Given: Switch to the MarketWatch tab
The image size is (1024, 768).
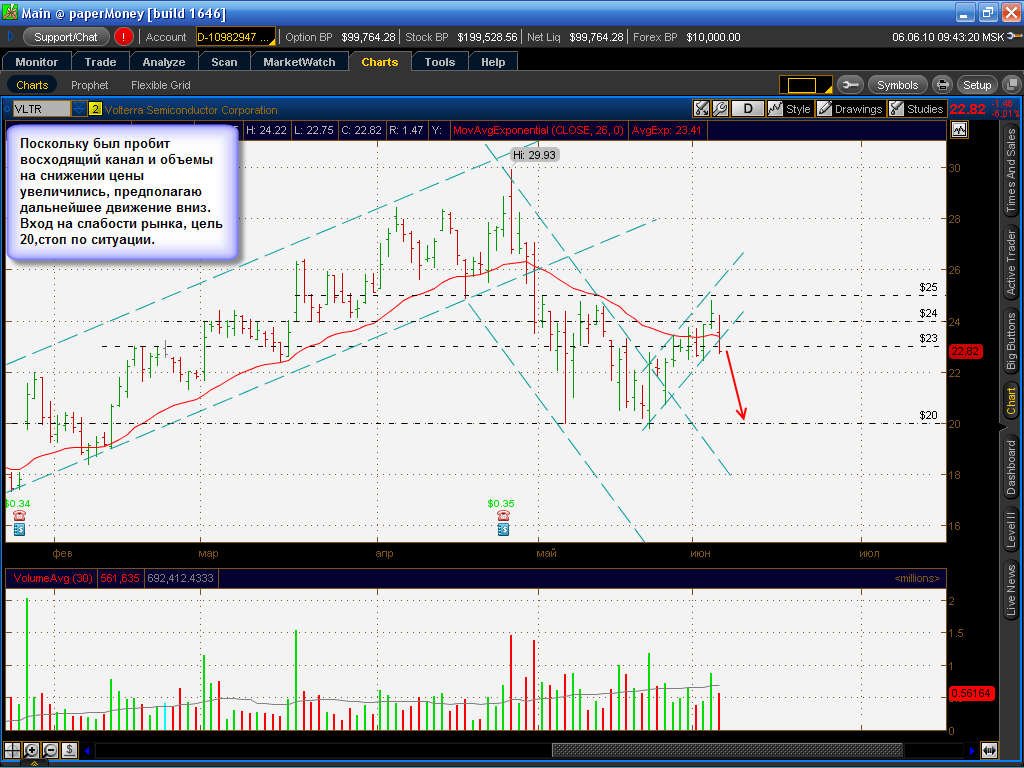Looking at the screenshot, I should (x=299, y=62).
